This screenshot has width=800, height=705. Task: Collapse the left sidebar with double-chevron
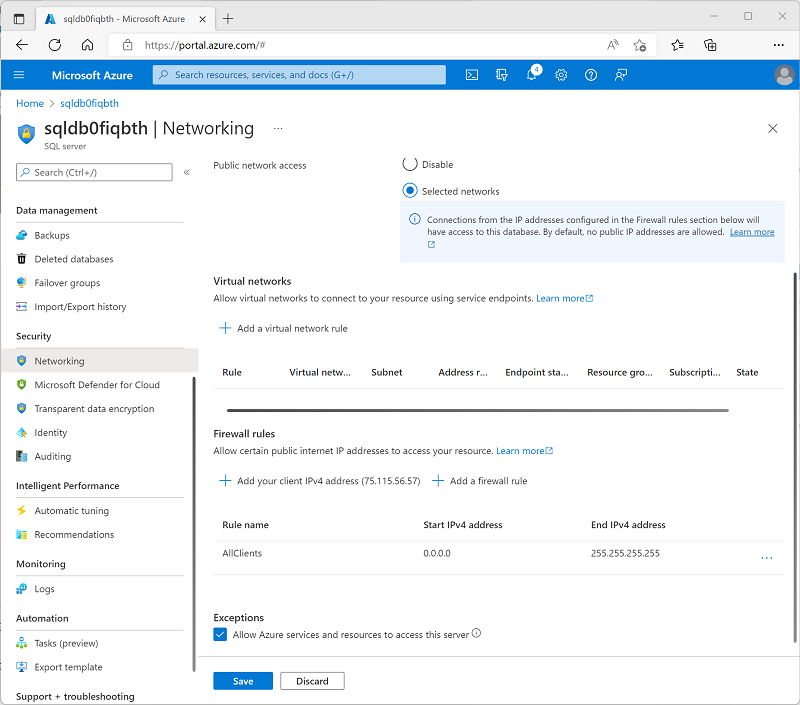(x=187, y=172)
